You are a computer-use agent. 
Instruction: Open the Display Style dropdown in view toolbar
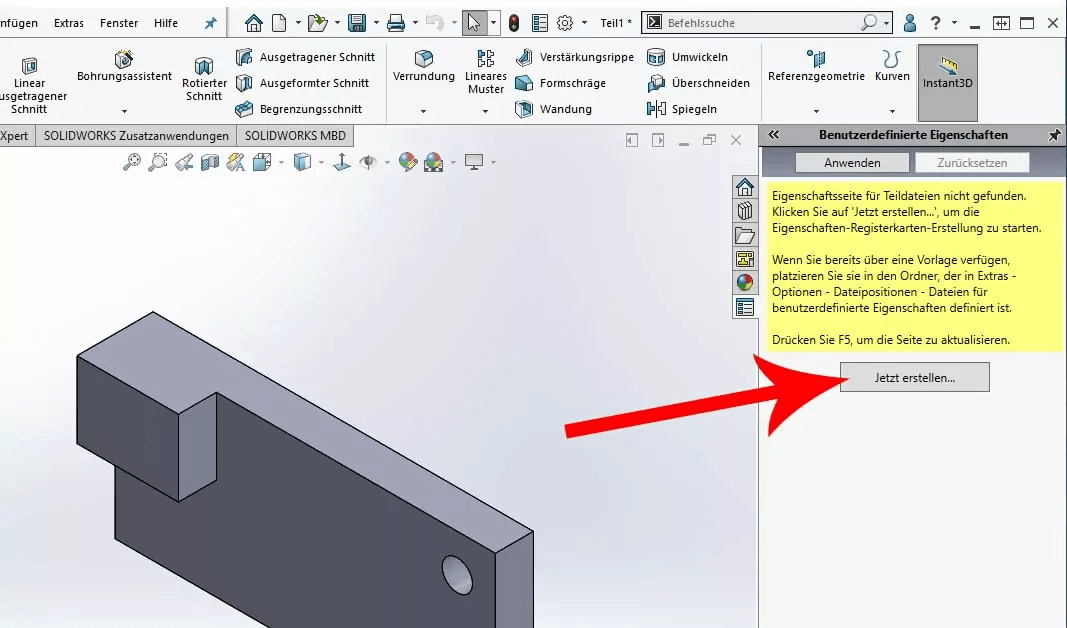coord(320,163)
